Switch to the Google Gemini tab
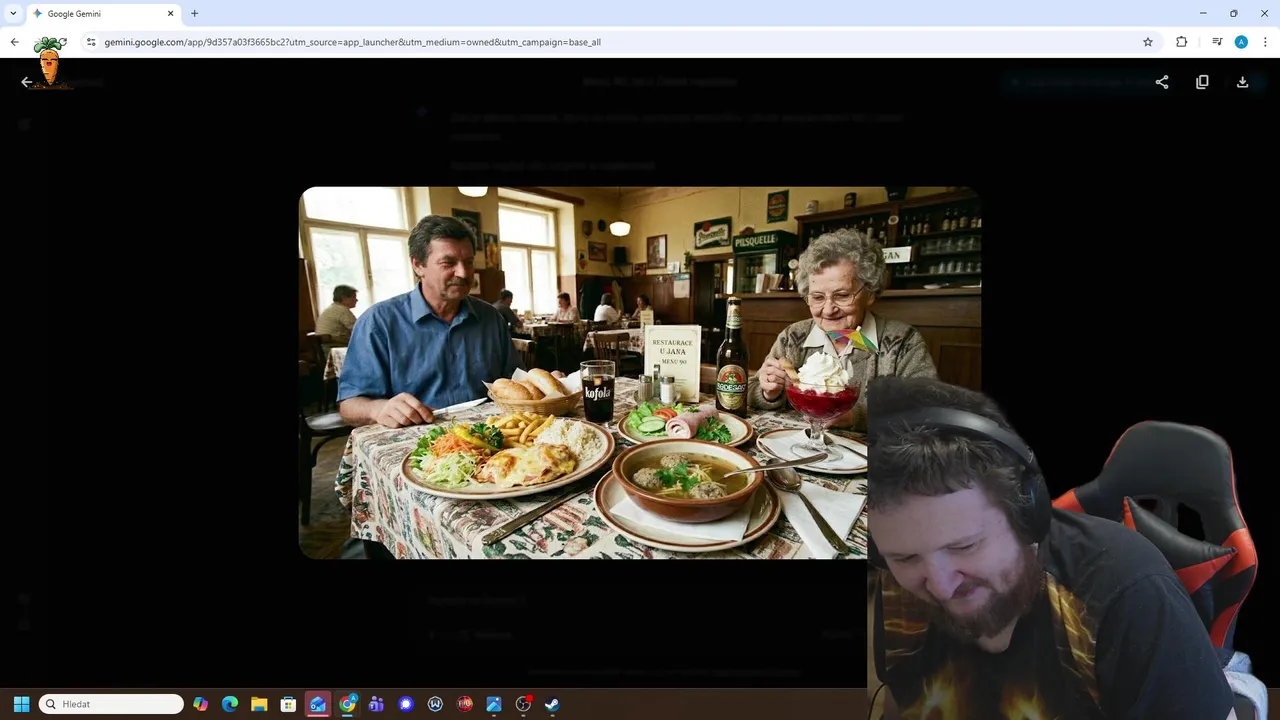1280x720 pixels. [103, 14]
